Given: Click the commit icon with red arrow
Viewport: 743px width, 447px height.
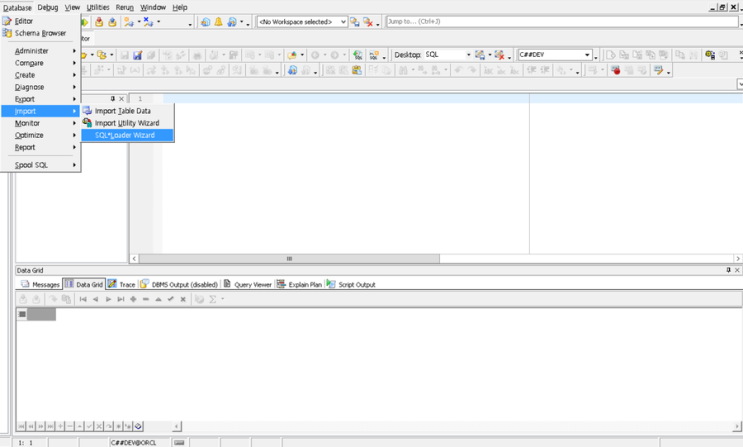Looking at the screenshot, I should tap(99, 22).
